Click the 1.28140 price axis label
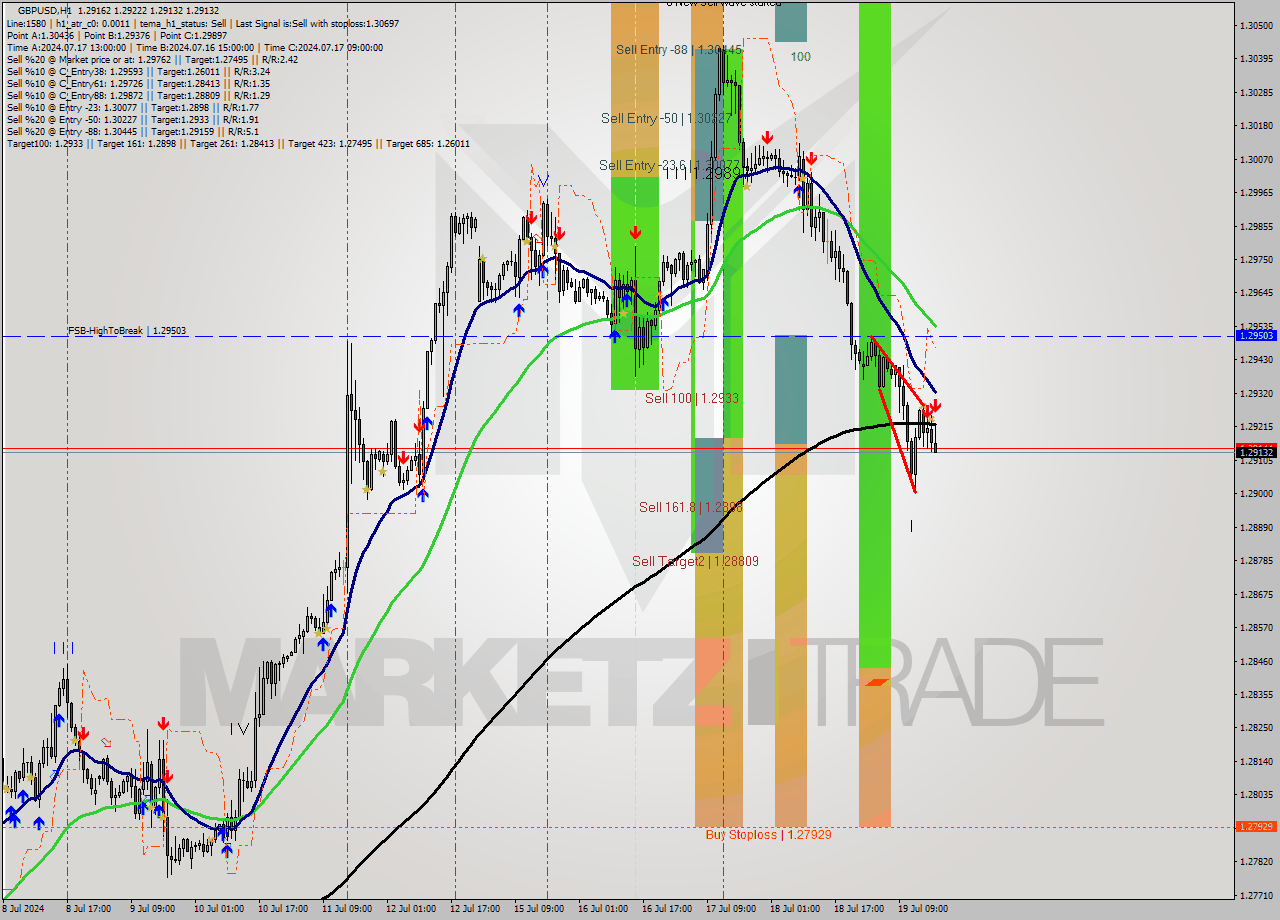This screenshot has height=920, width=1280. coord(1256,761)
